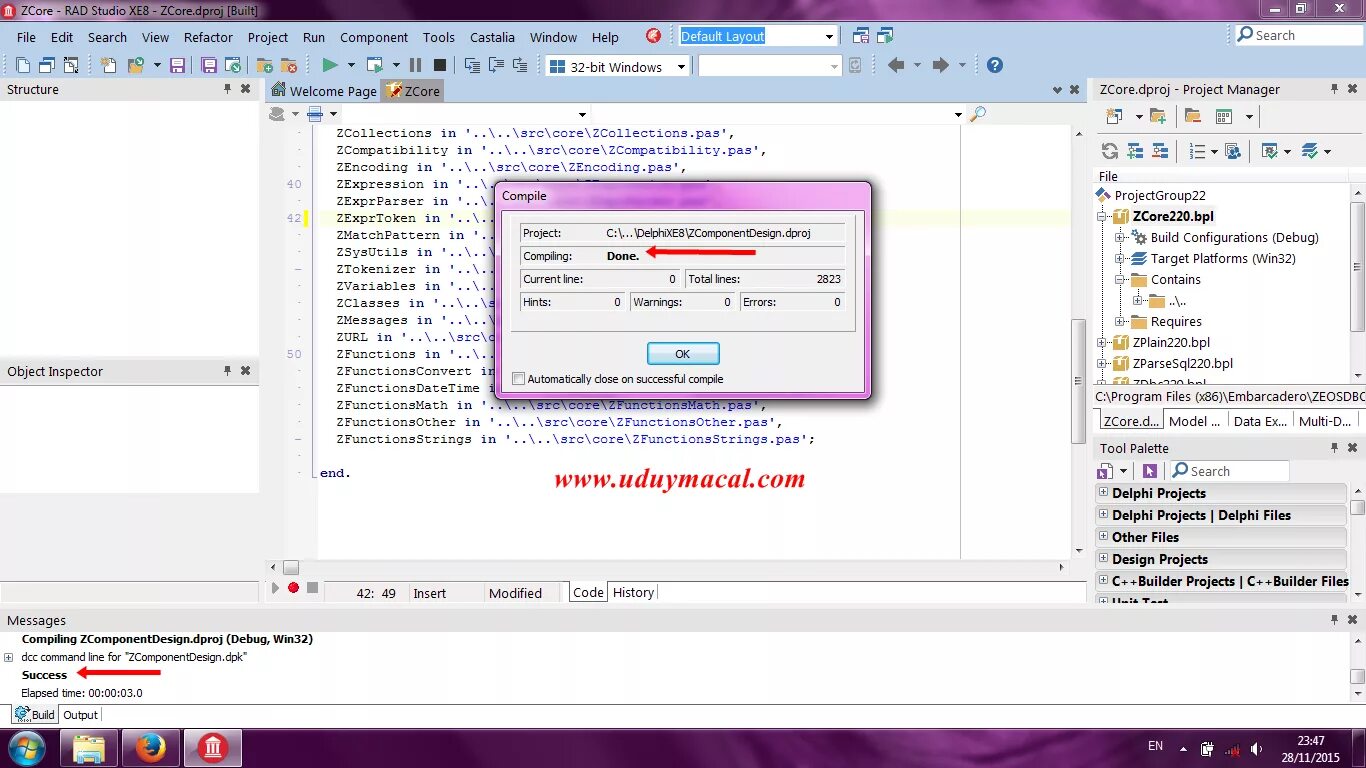Image resolution: width=1366 pixels, height=768 pixels.
Task: Click the Save Desktop layout icon
Action: click(x=861, y=36)
